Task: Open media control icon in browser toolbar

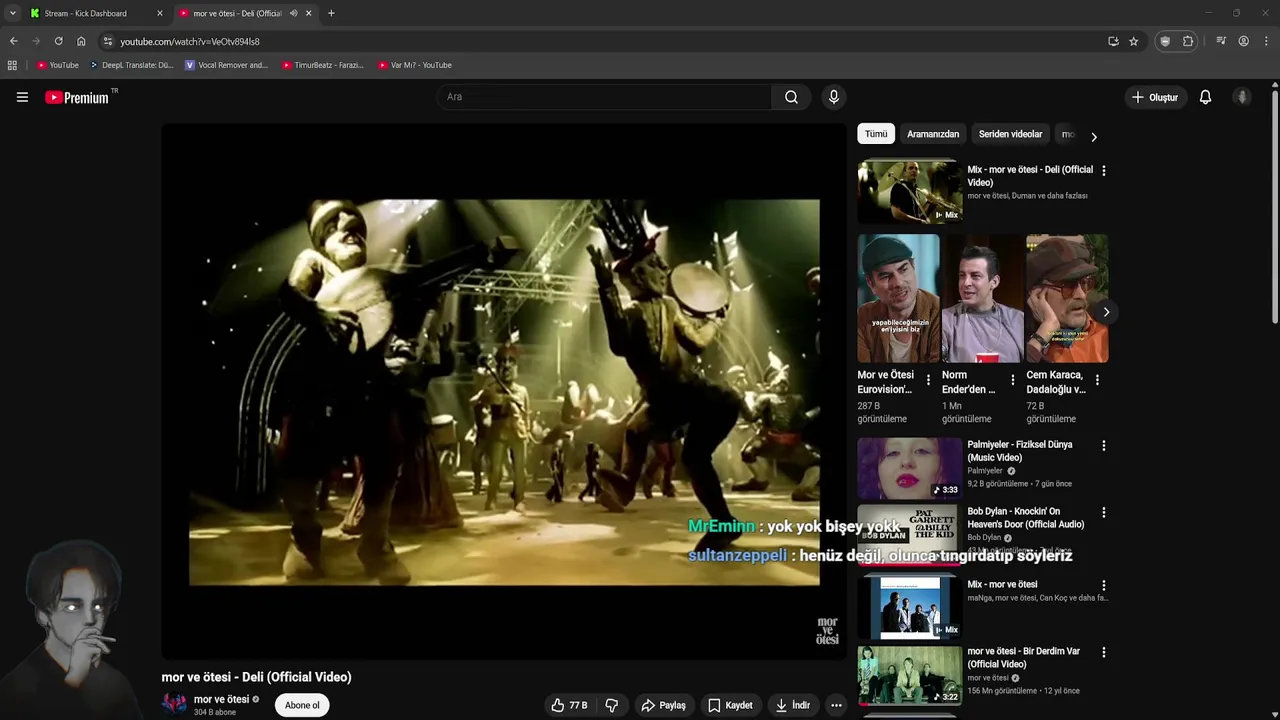Action: tap(1221, 41)
